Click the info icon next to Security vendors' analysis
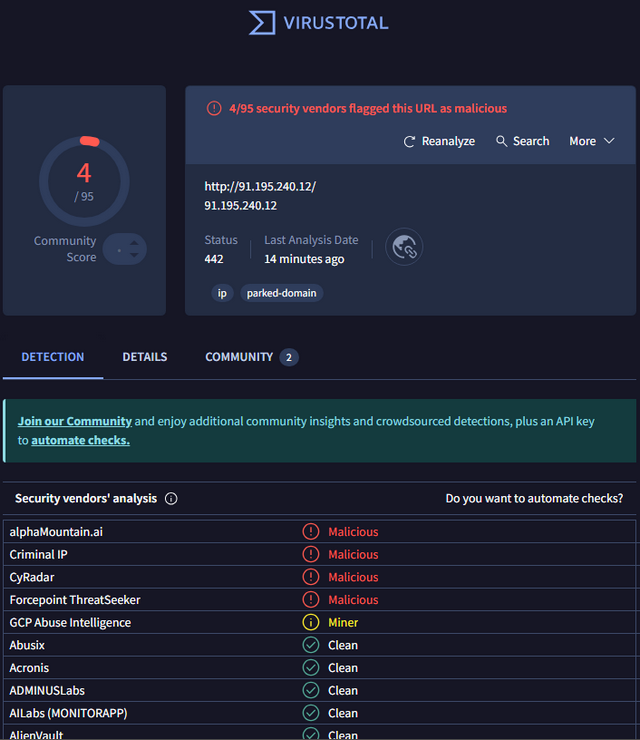The height and width of the screenshot is (740, 640). 171,498
